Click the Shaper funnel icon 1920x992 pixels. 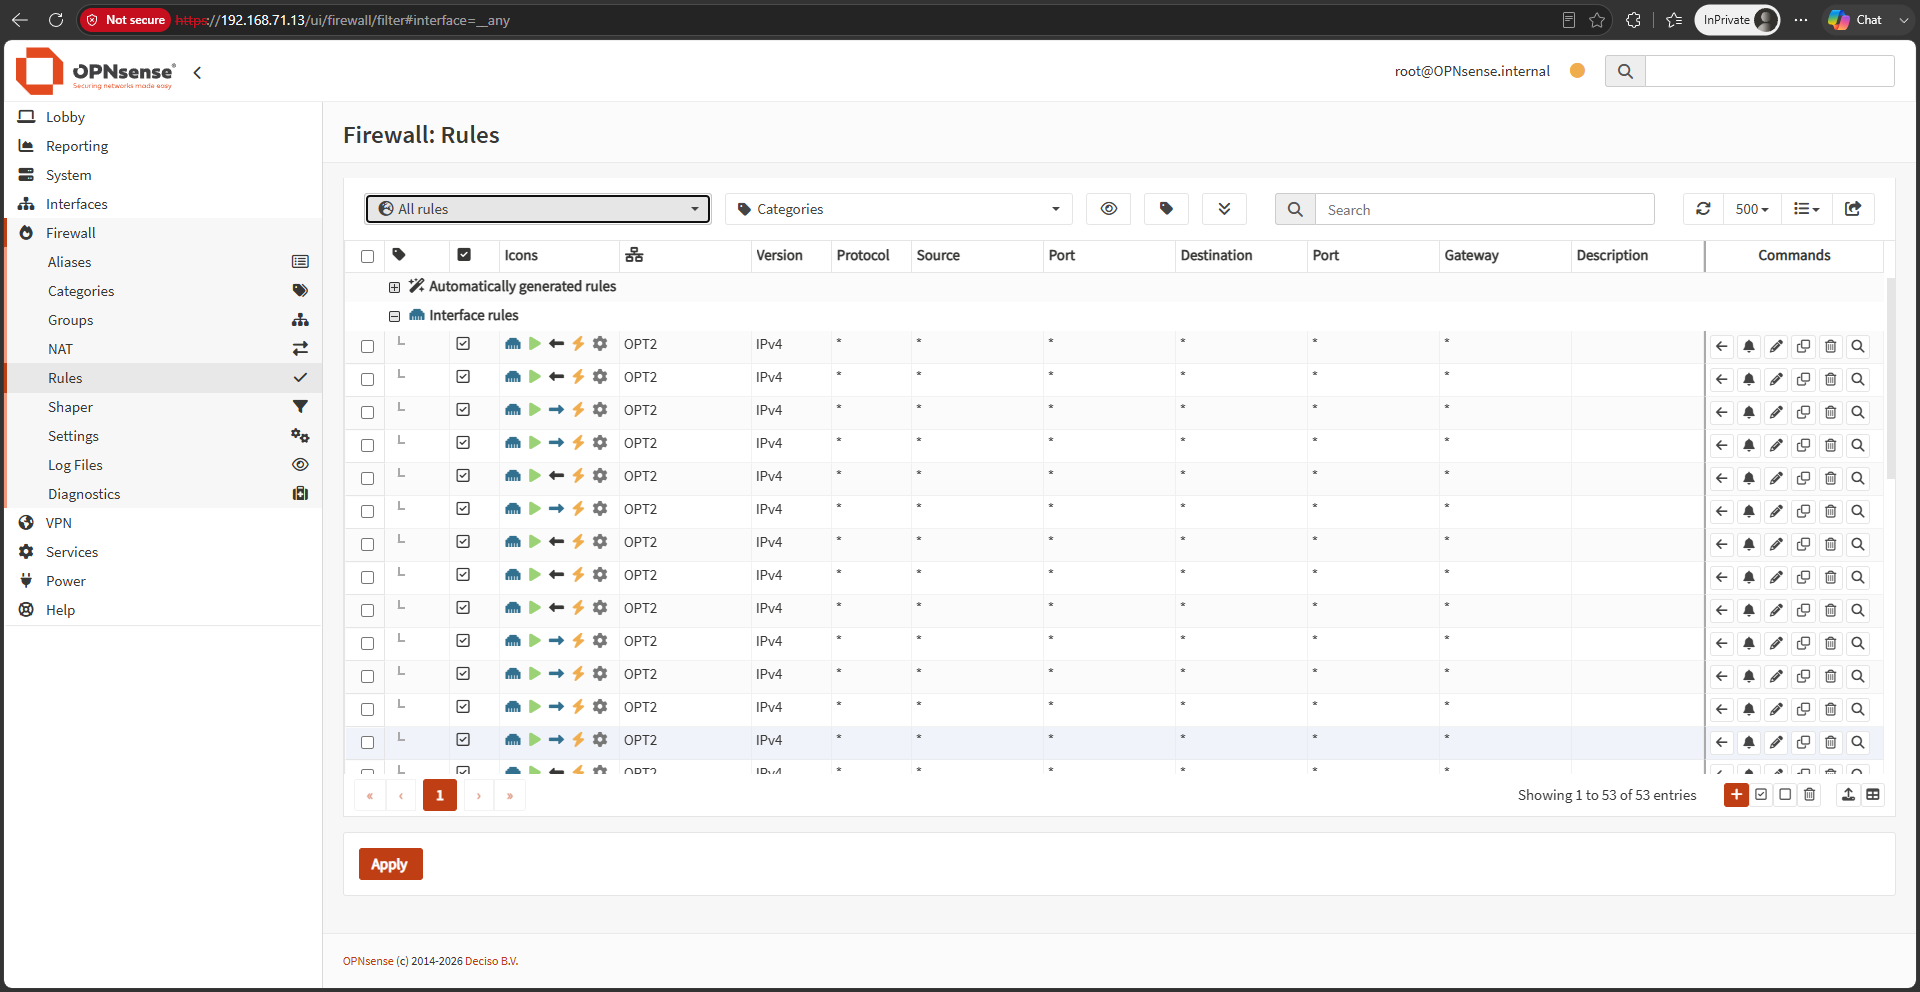click(x=300, y=407)
